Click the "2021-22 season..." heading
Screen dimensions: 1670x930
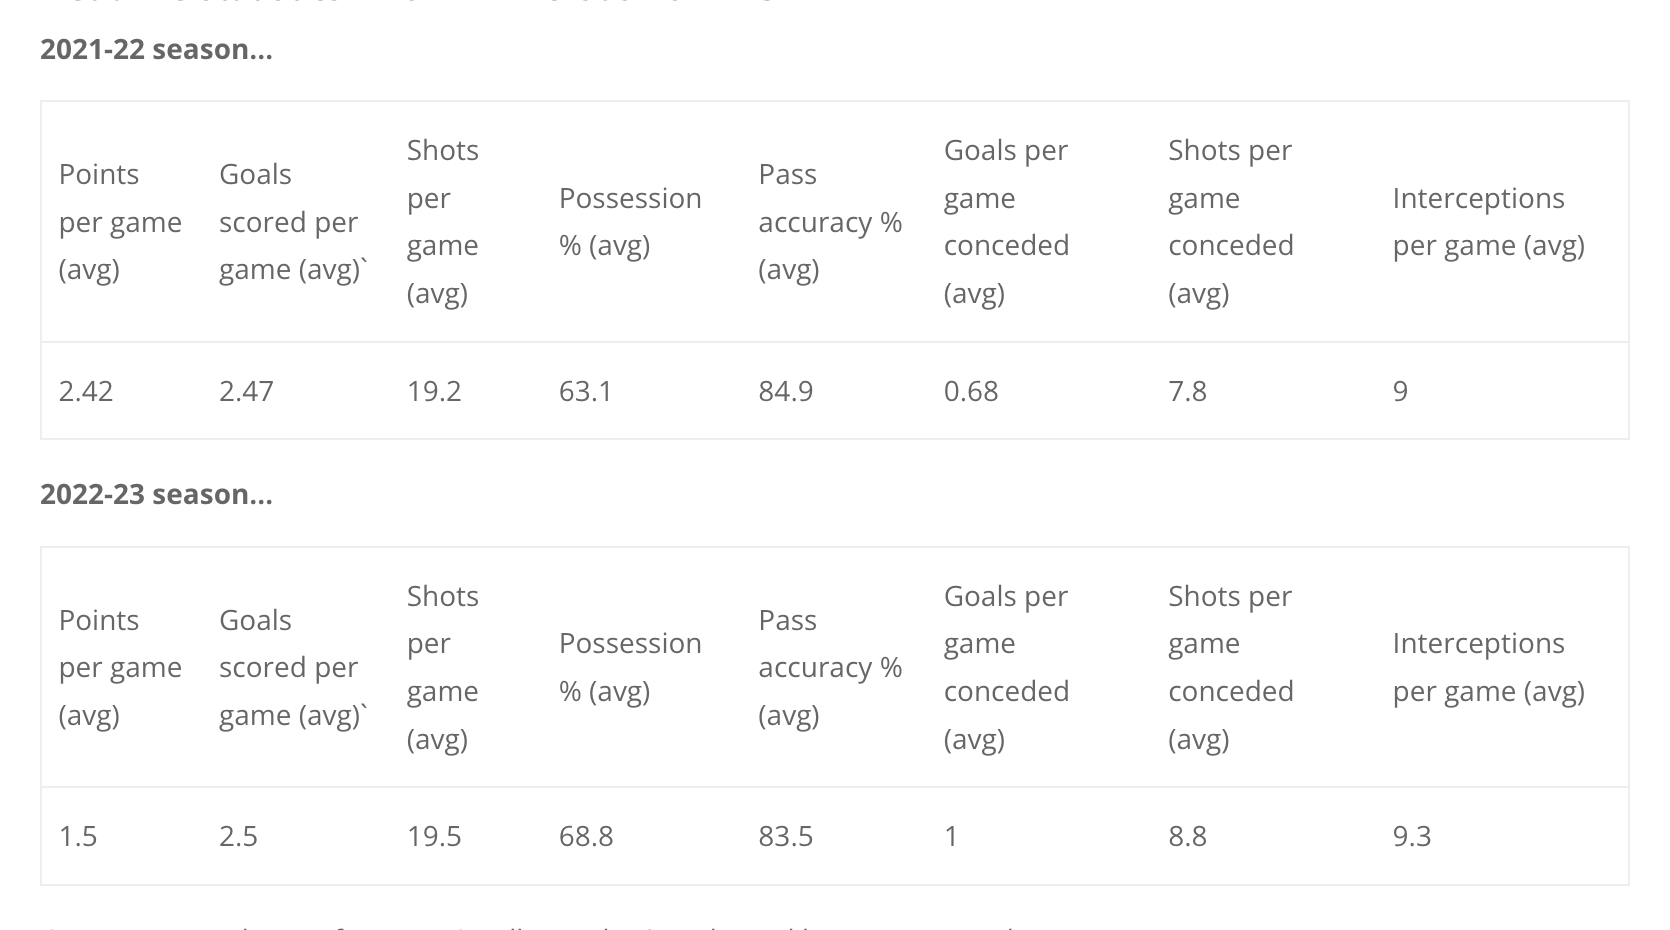tap(156, 49)
